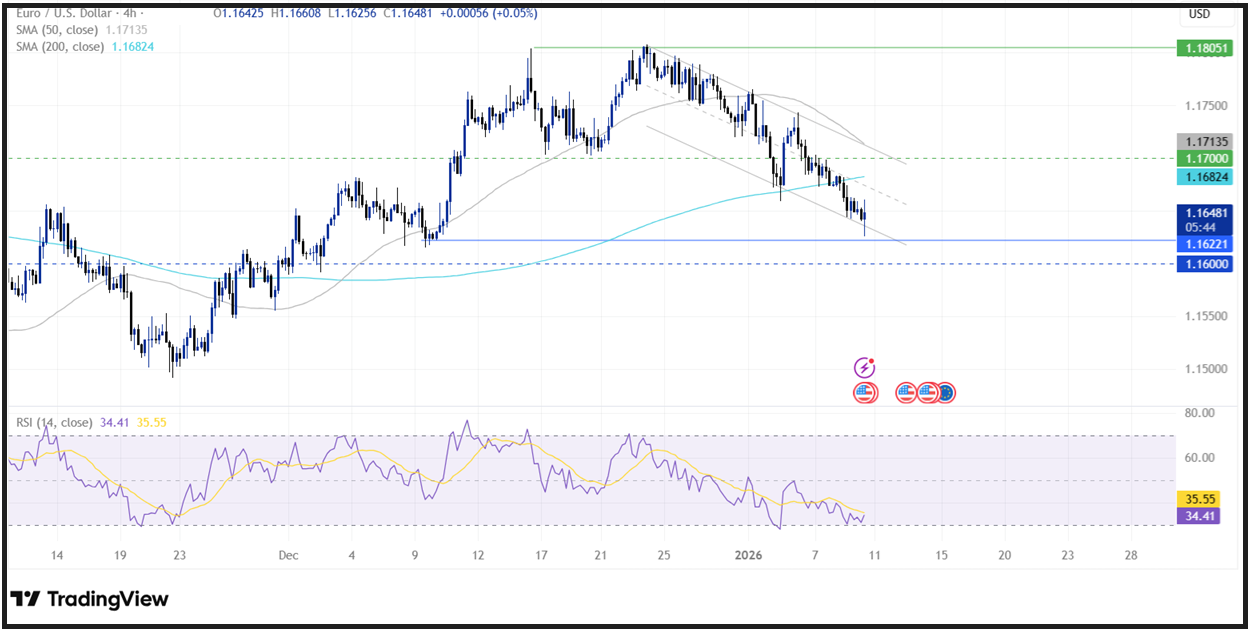The height and width of the screenshot is (629, 1248).
Task: Click the TradingView logo in the bottom corner
Action: pyautogui.click(x=90, y=599)
